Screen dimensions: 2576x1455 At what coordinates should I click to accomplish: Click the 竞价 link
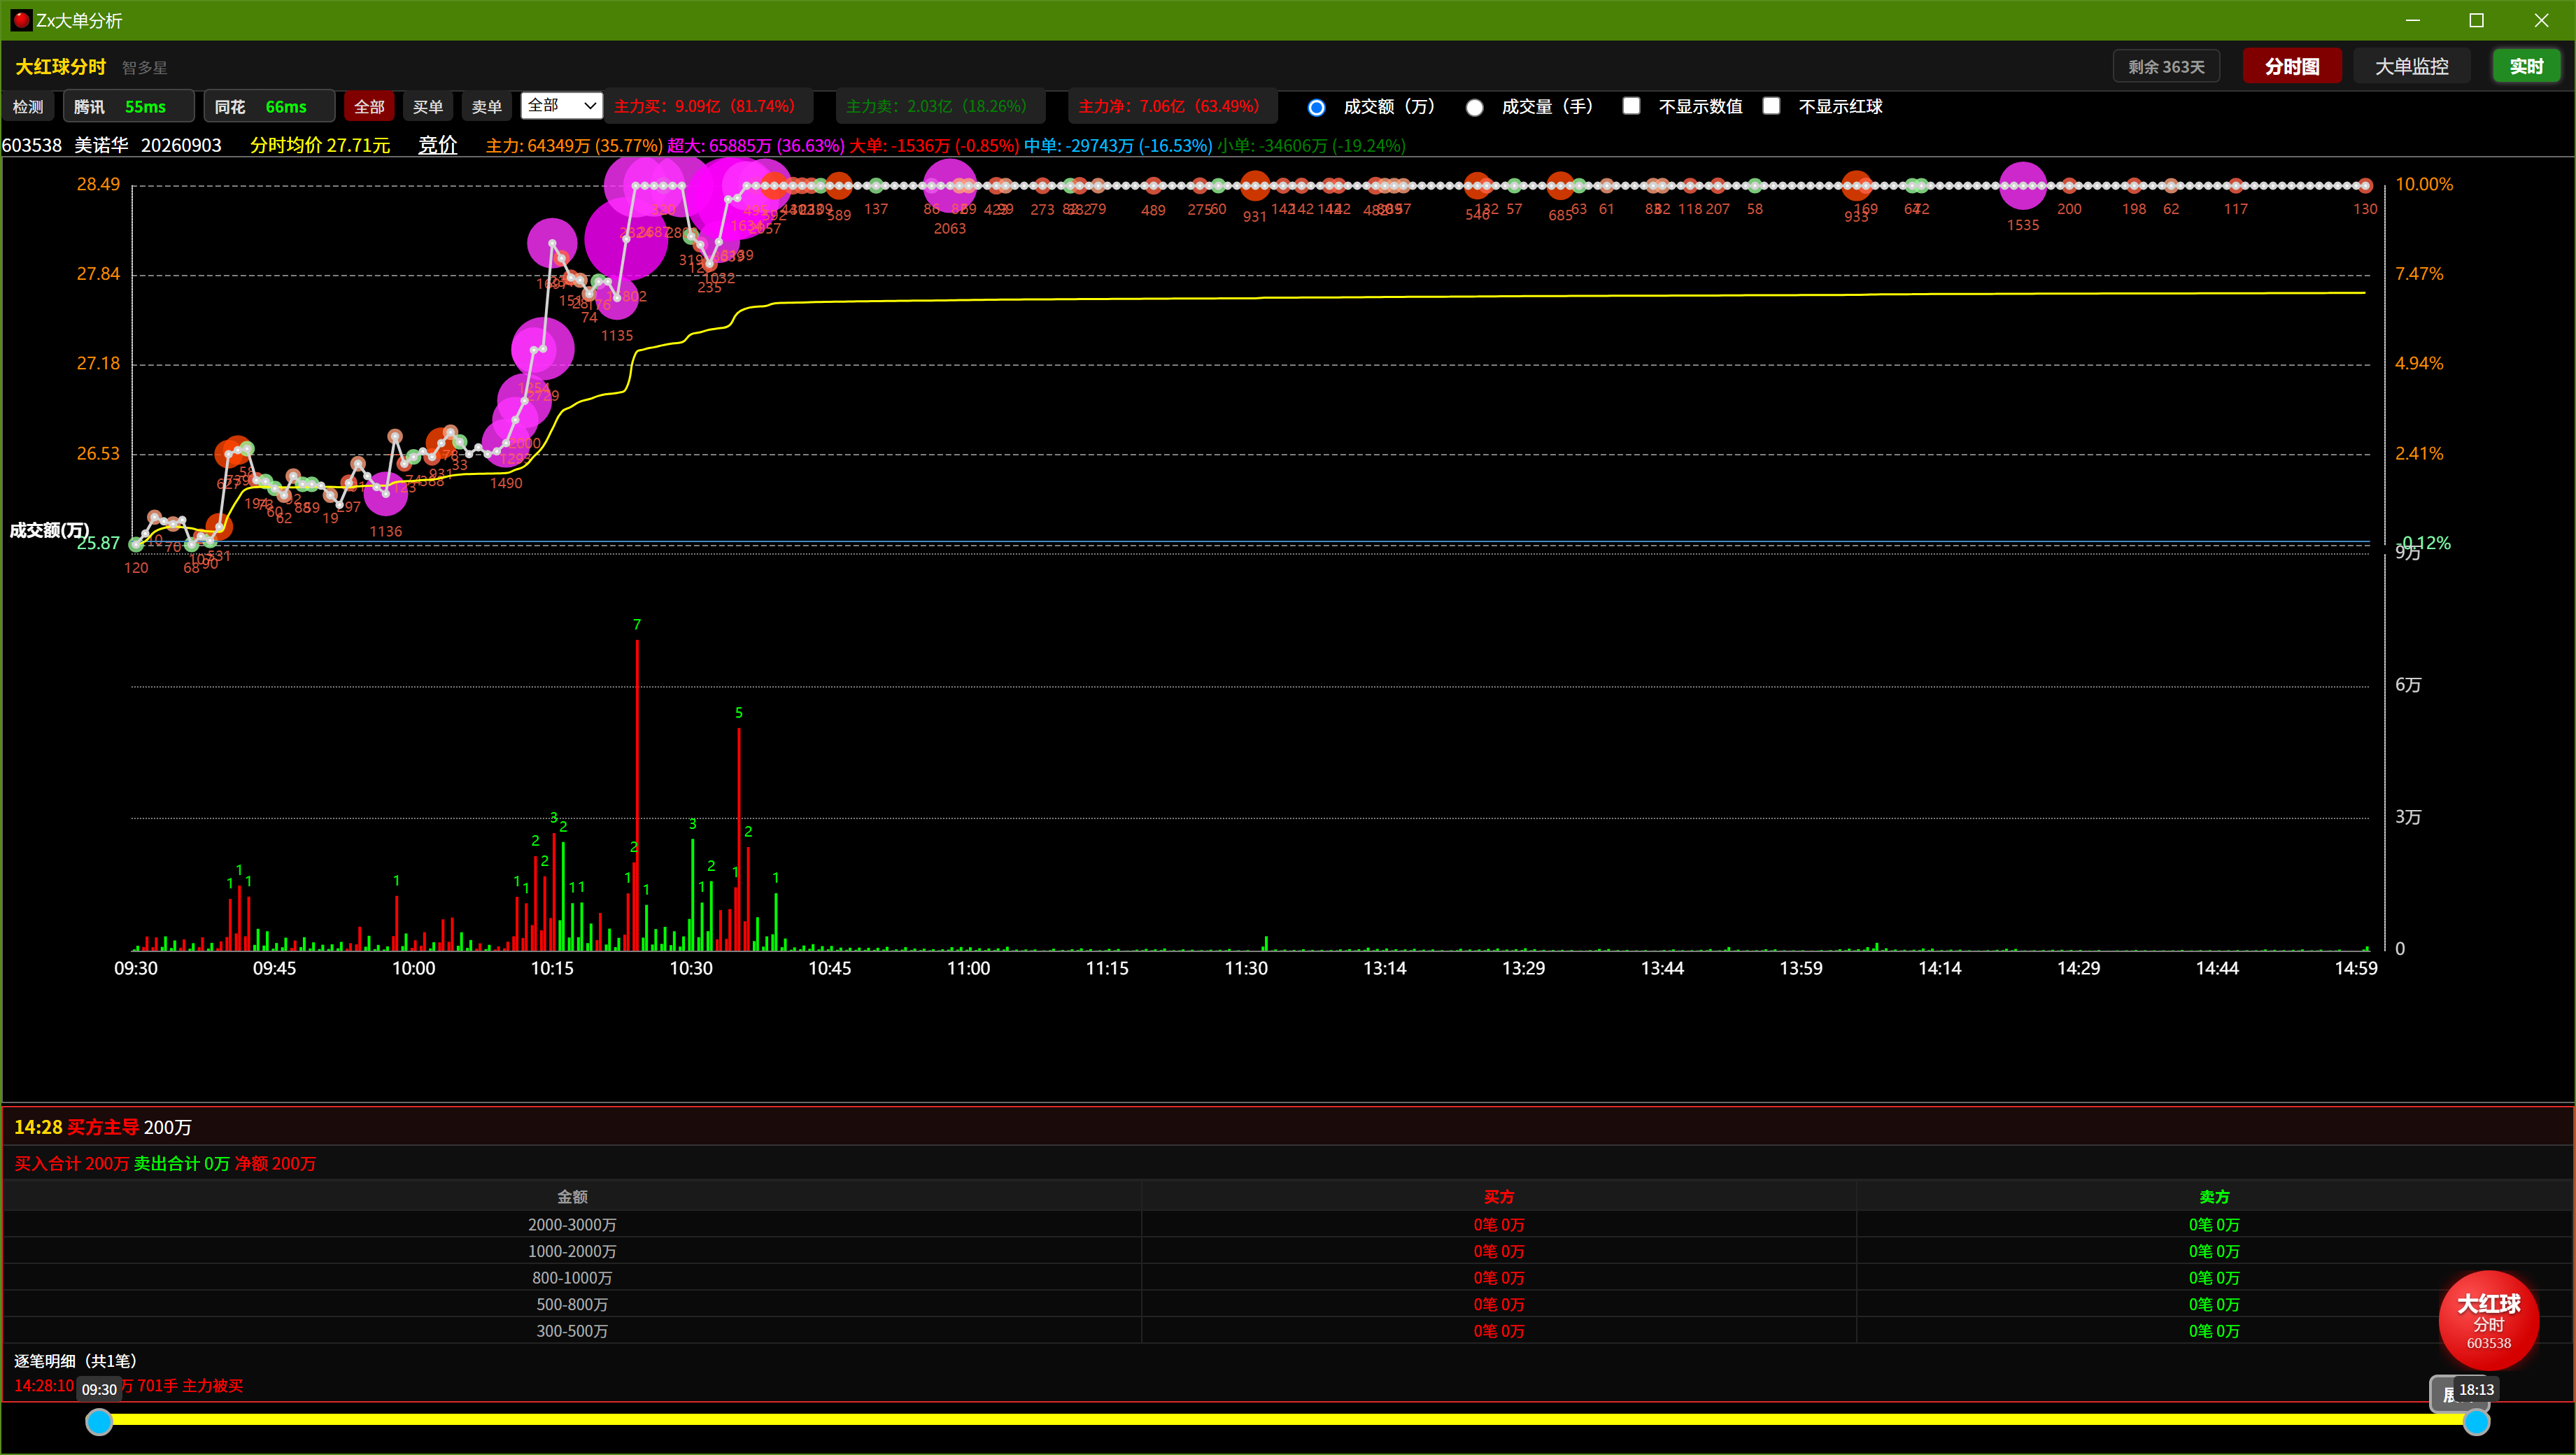coord(437,145)
